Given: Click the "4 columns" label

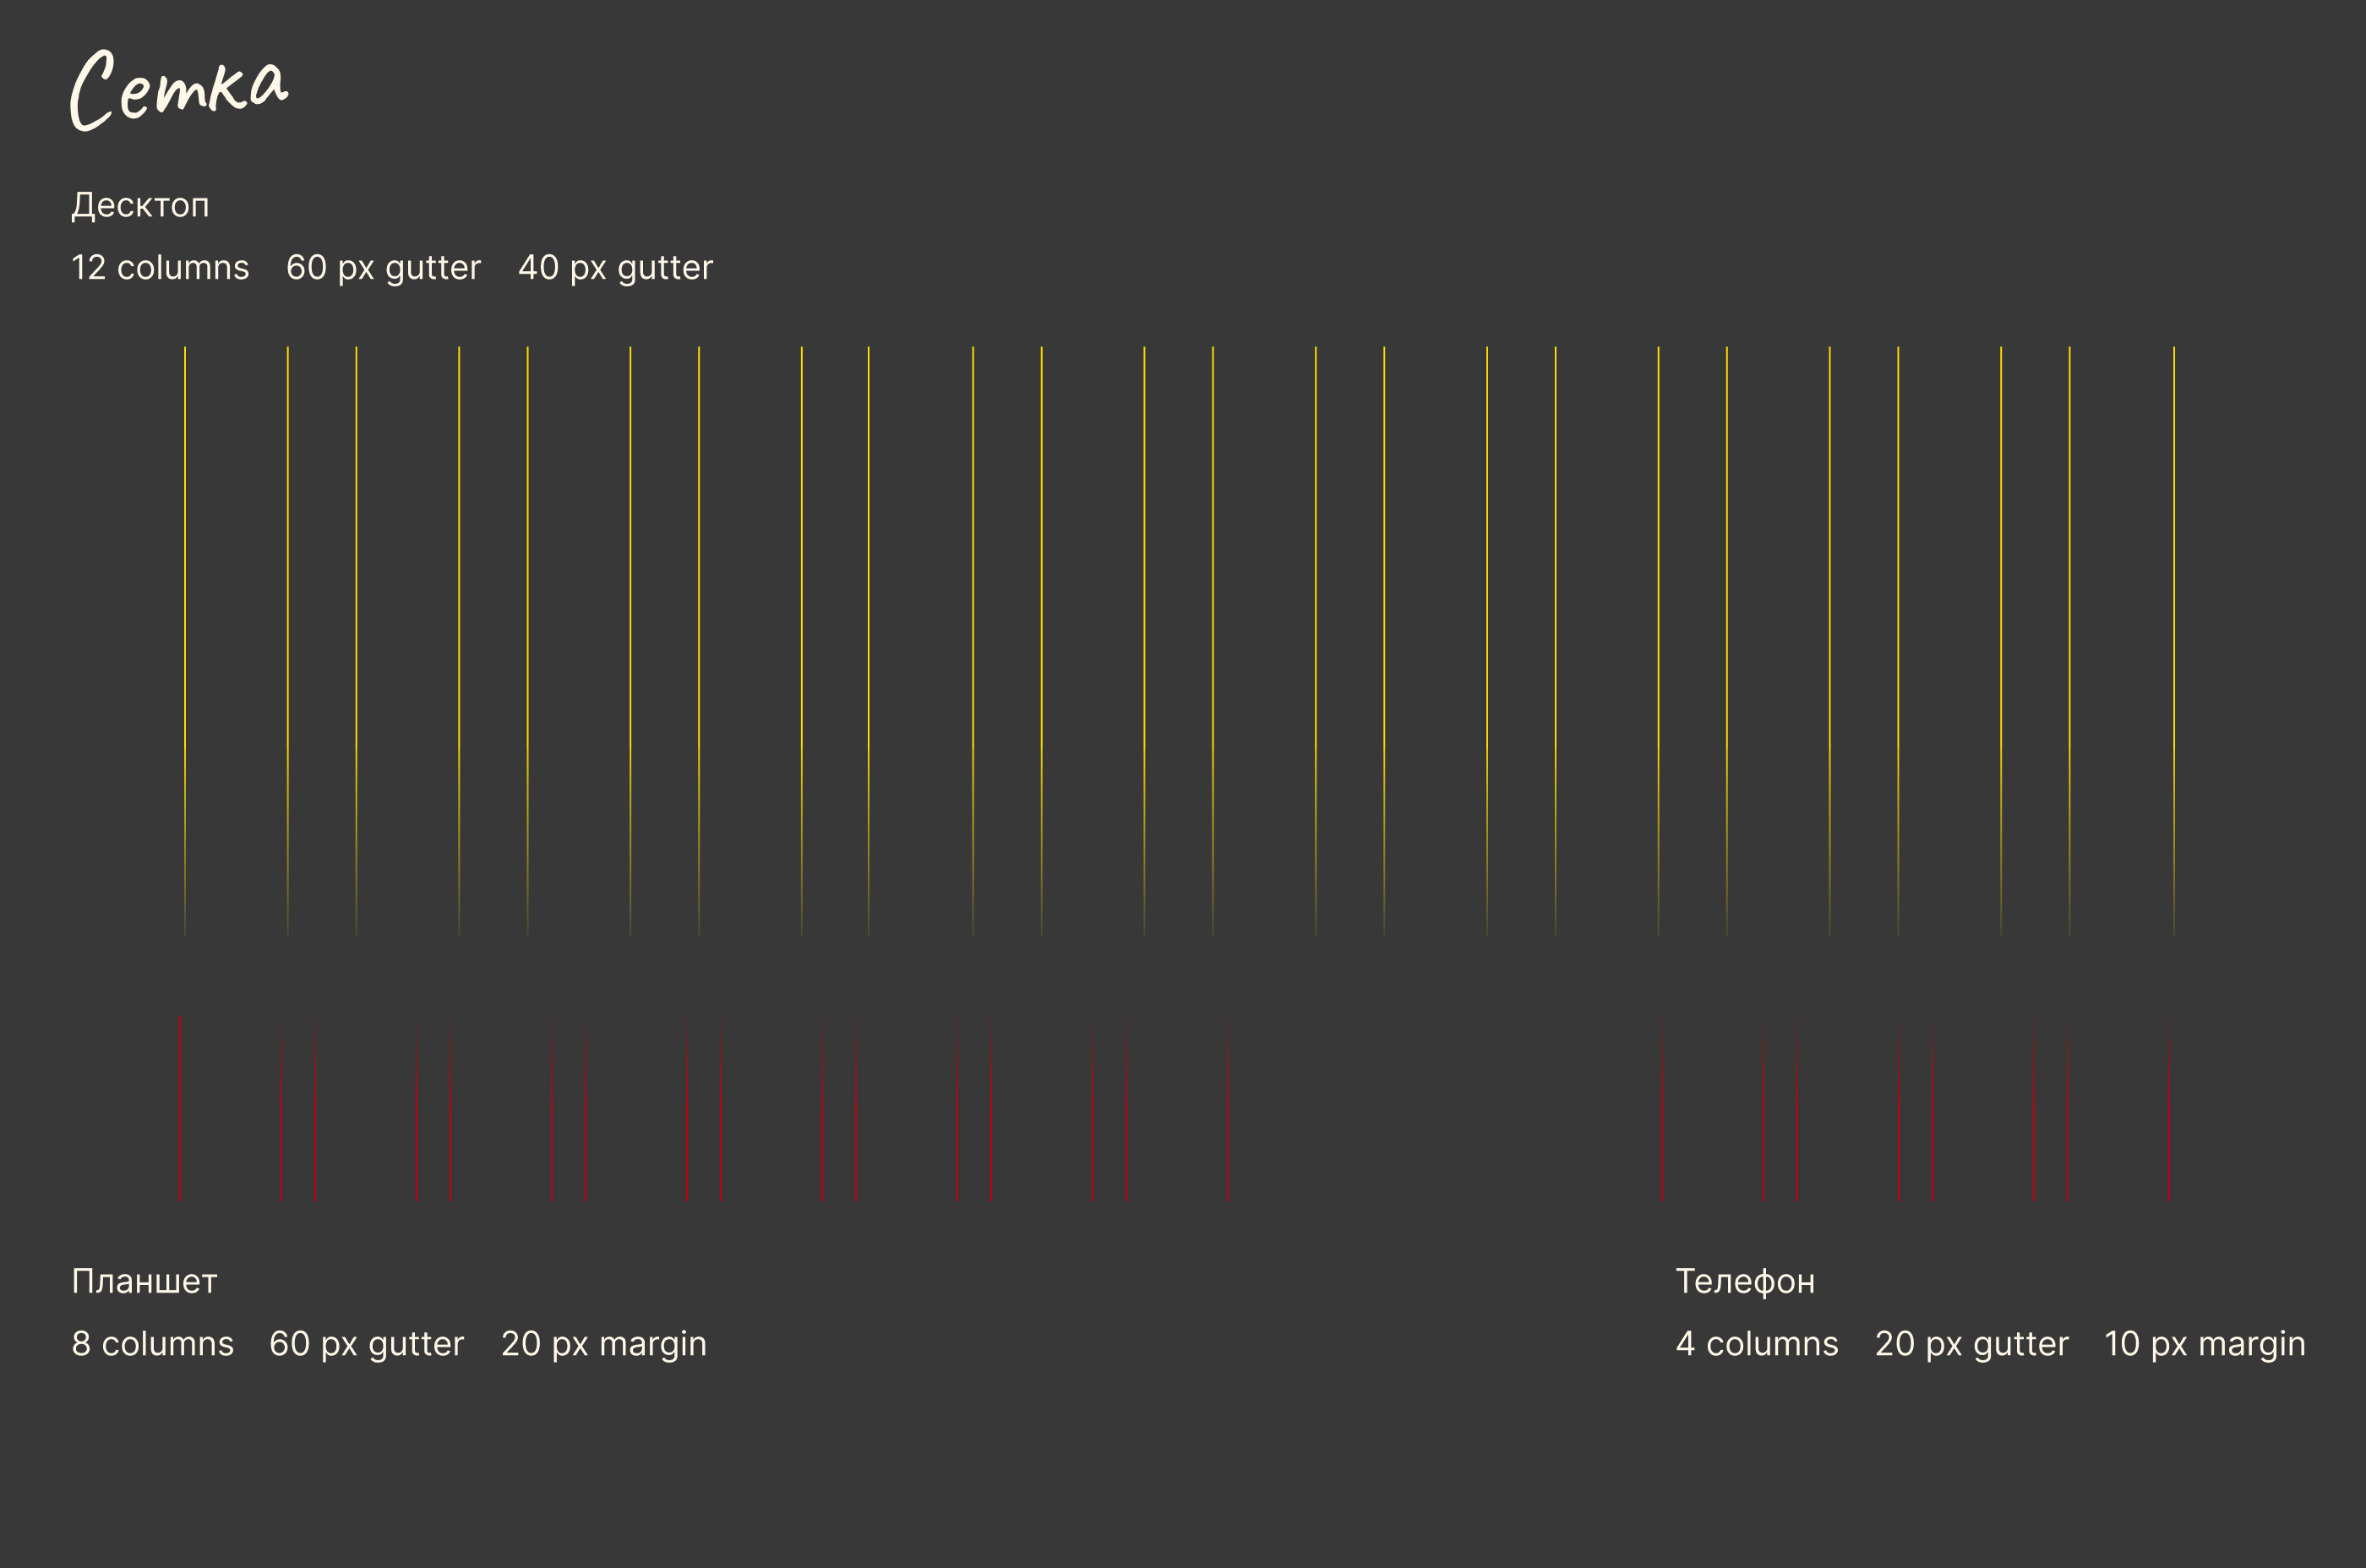Looking at the screenshot, I should (x=1757, y=1344).
